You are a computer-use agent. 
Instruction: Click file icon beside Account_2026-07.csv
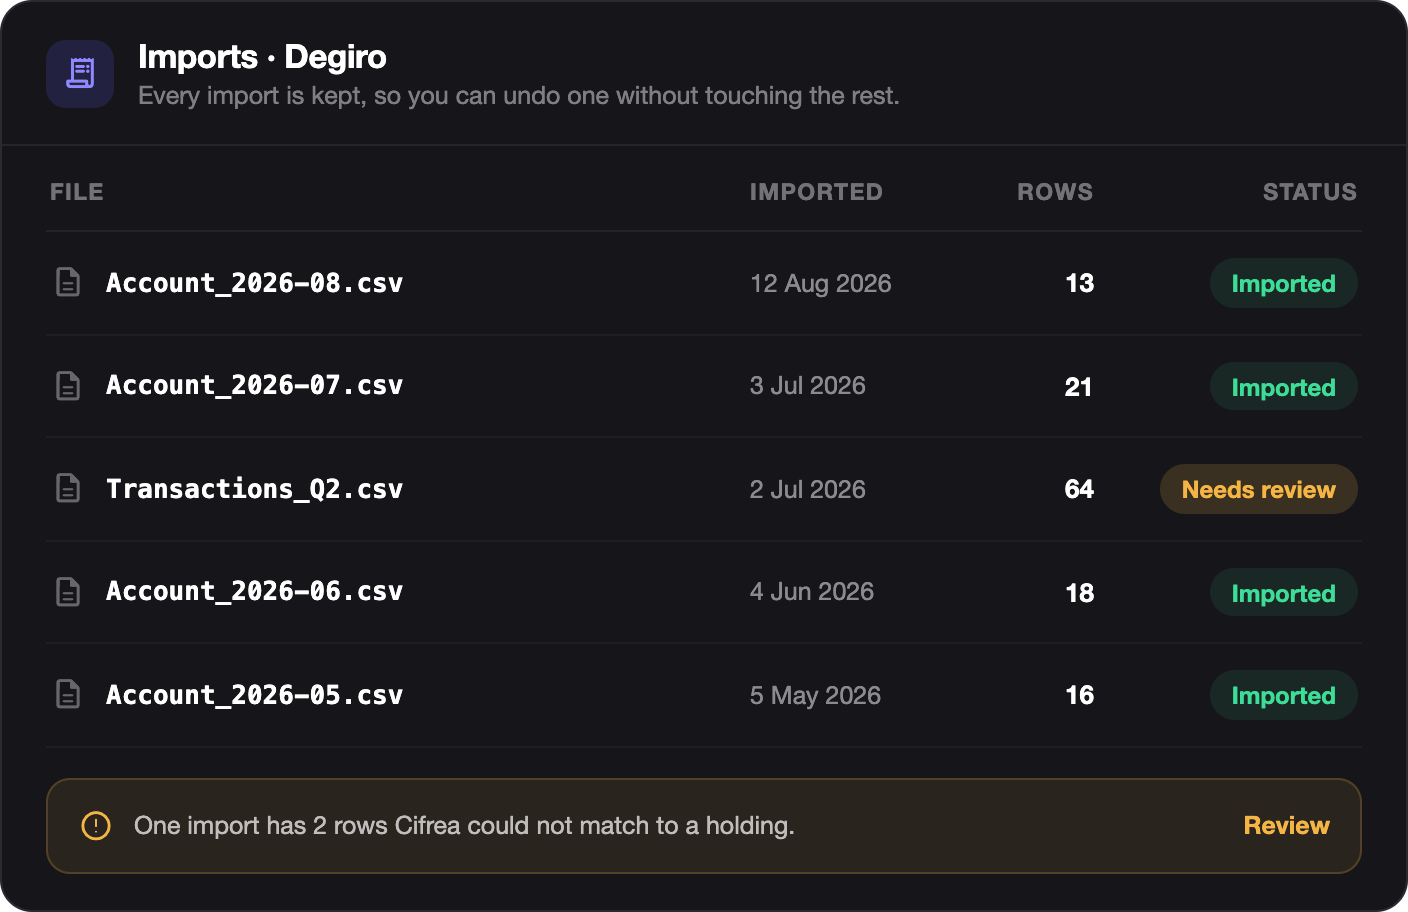tap(68, 385)
